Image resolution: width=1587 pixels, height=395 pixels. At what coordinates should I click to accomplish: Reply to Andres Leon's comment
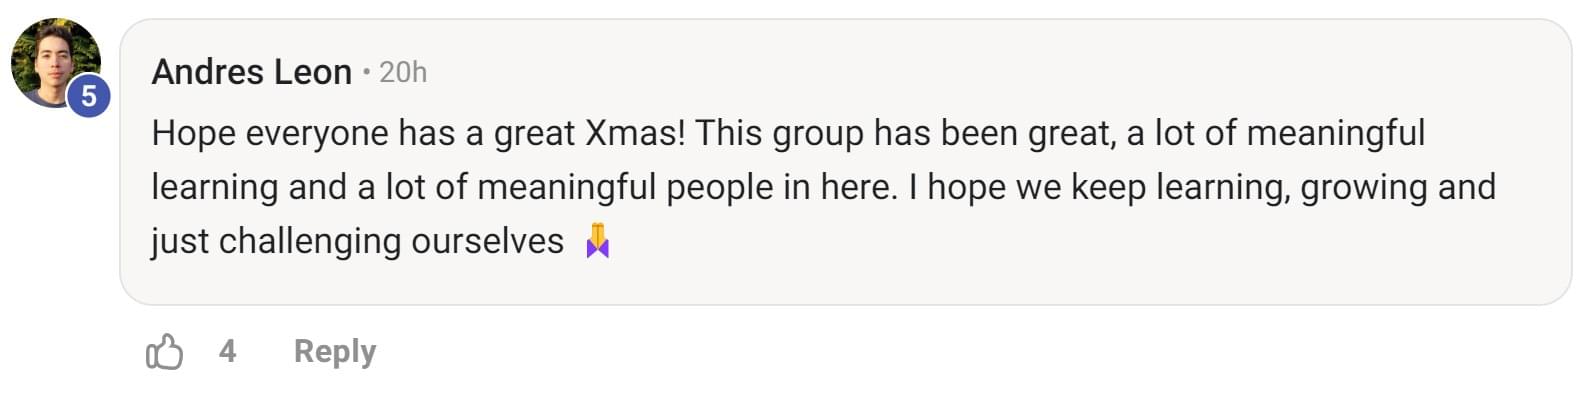click(x=335, y=352)
